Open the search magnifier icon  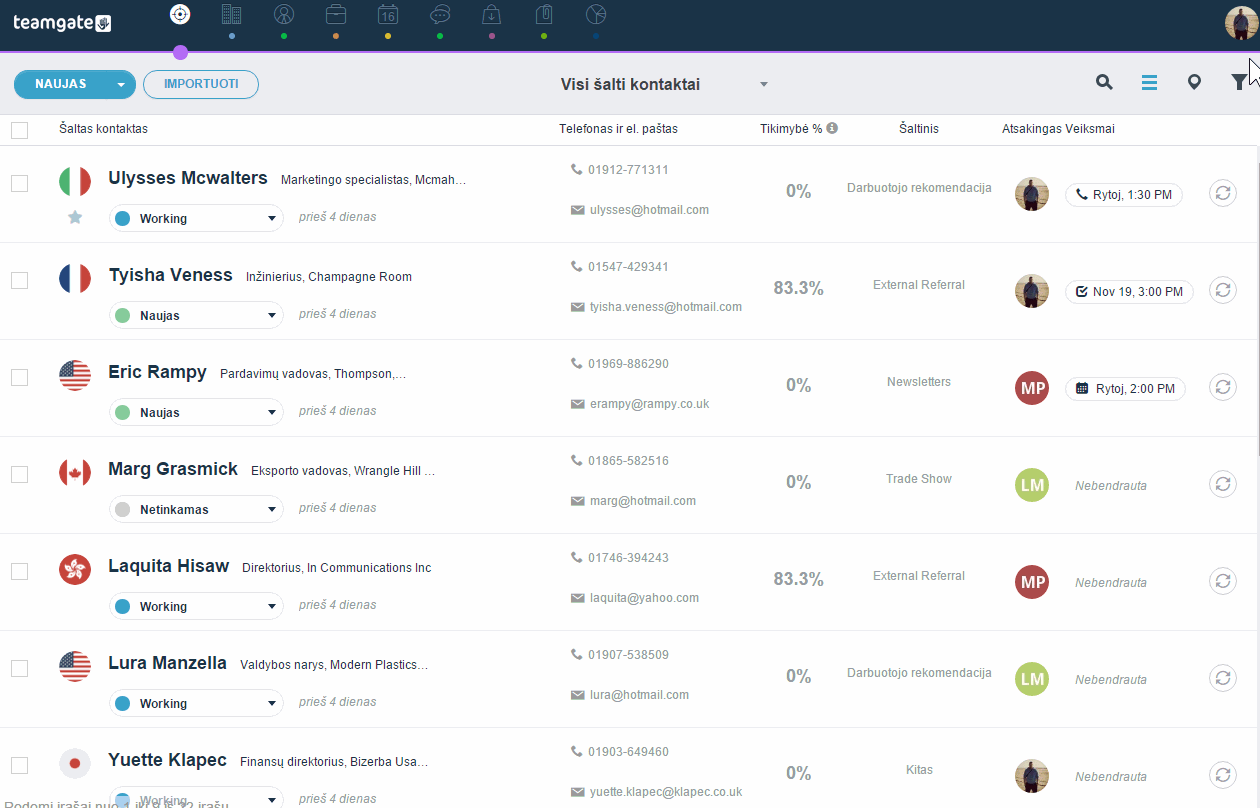(1104, 83)
